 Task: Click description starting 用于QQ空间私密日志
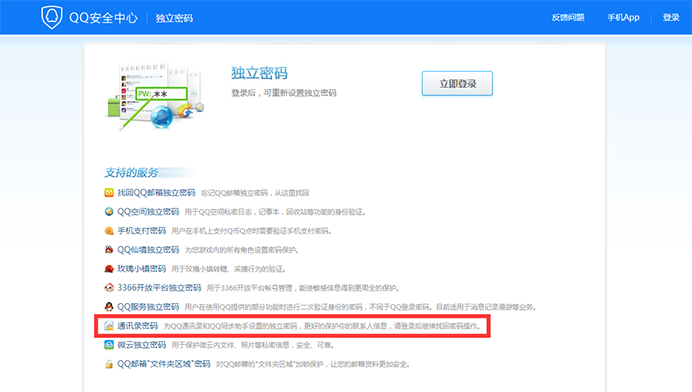(x=275, y=212)
